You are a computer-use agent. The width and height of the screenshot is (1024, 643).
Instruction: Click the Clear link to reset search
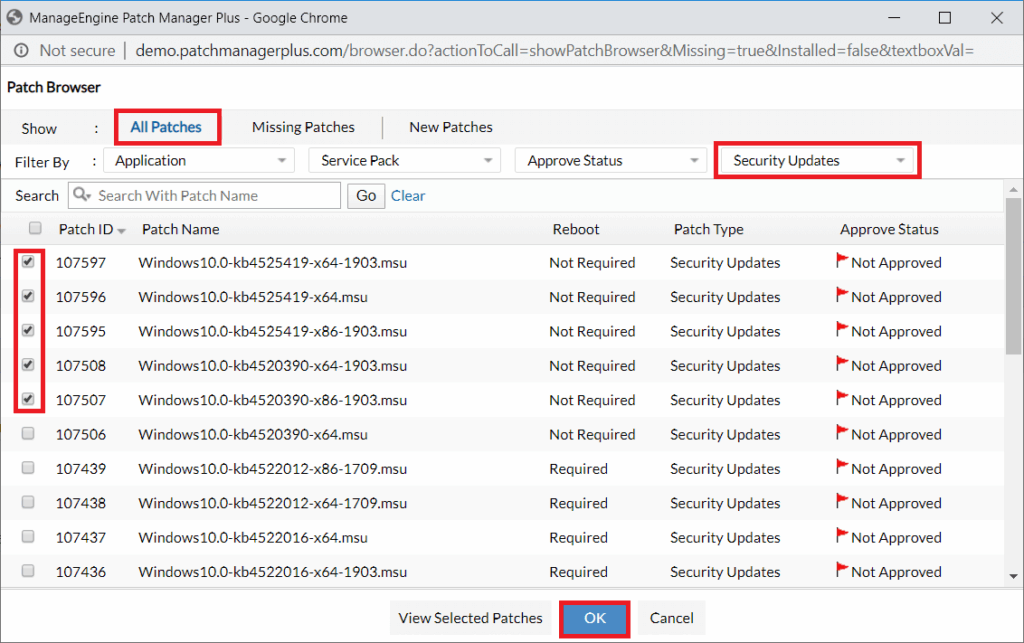coord(407,195)
